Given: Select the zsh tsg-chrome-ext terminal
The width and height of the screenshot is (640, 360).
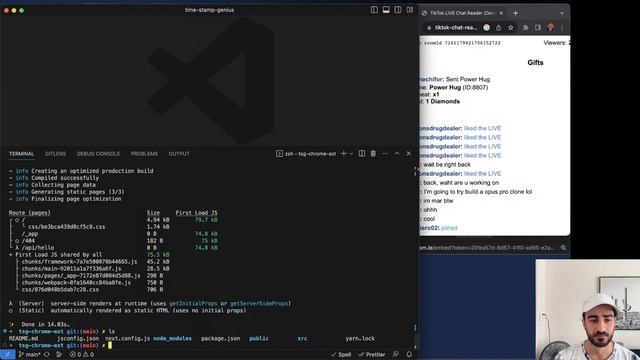Looking at the screenshot, I should coord(306,154).
